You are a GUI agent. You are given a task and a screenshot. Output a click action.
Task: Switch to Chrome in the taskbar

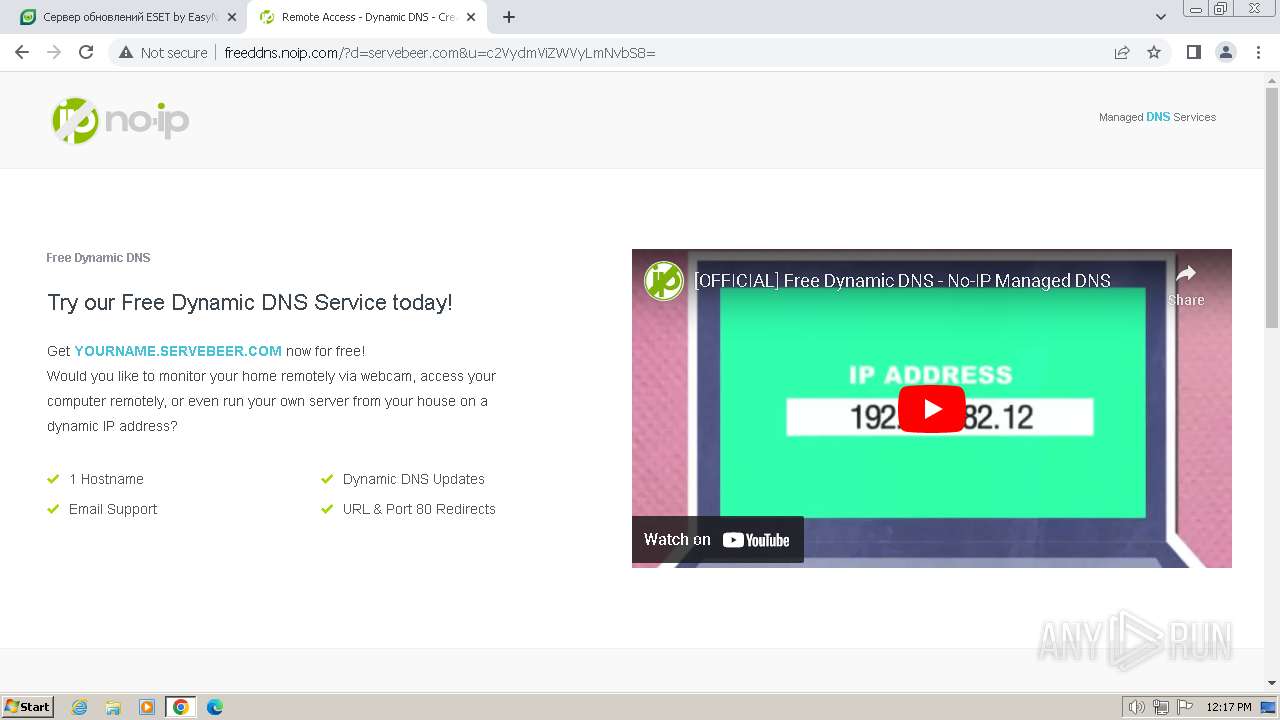click(x=181, y=707)
